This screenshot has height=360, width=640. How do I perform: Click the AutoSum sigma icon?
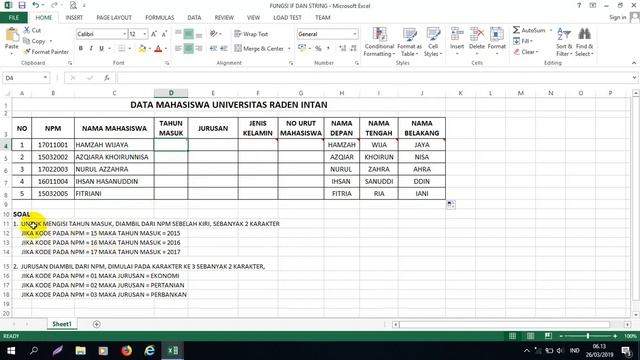pyautogui.click(x=516, y=30)
